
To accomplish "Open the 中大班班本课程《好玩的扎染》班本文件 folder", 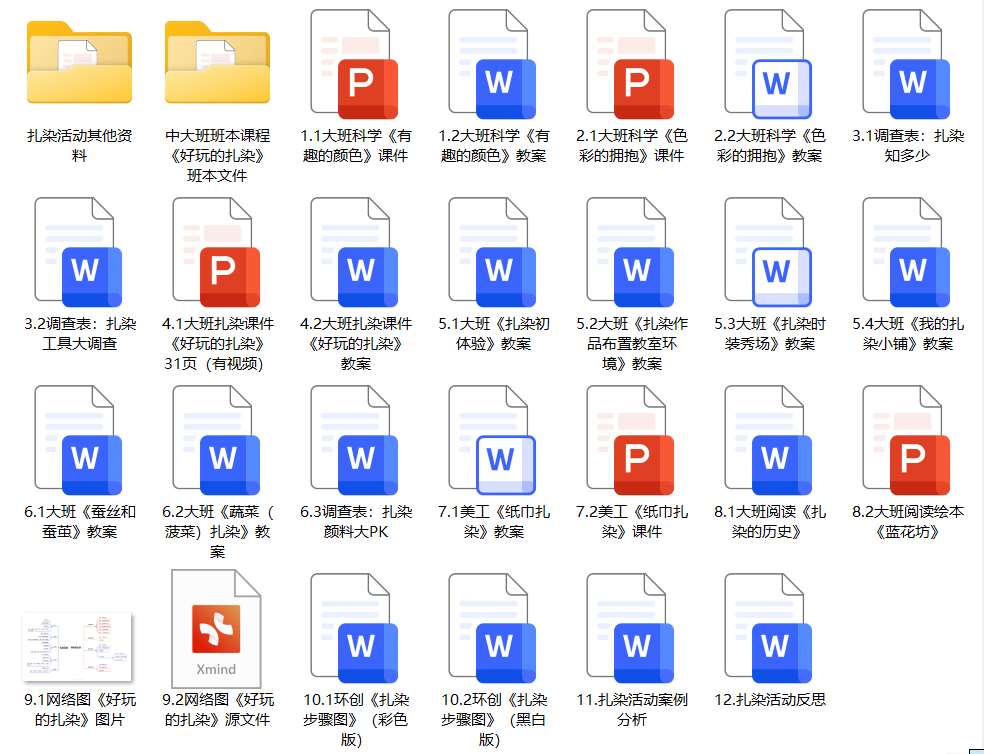I will tap(217, 64).
